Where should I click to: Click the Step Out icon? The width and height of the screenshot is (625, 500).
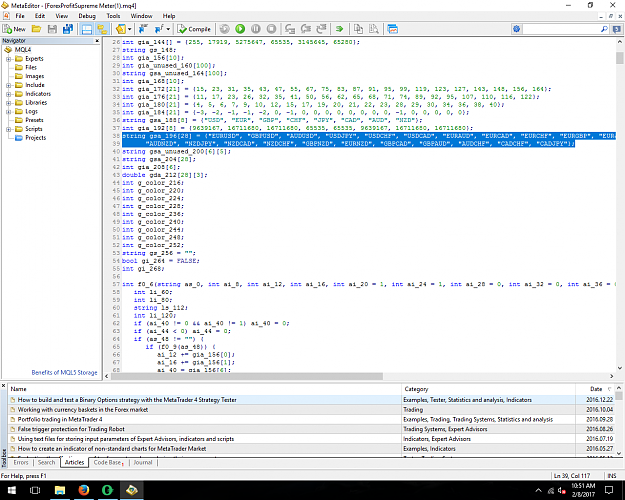(321, 29)
